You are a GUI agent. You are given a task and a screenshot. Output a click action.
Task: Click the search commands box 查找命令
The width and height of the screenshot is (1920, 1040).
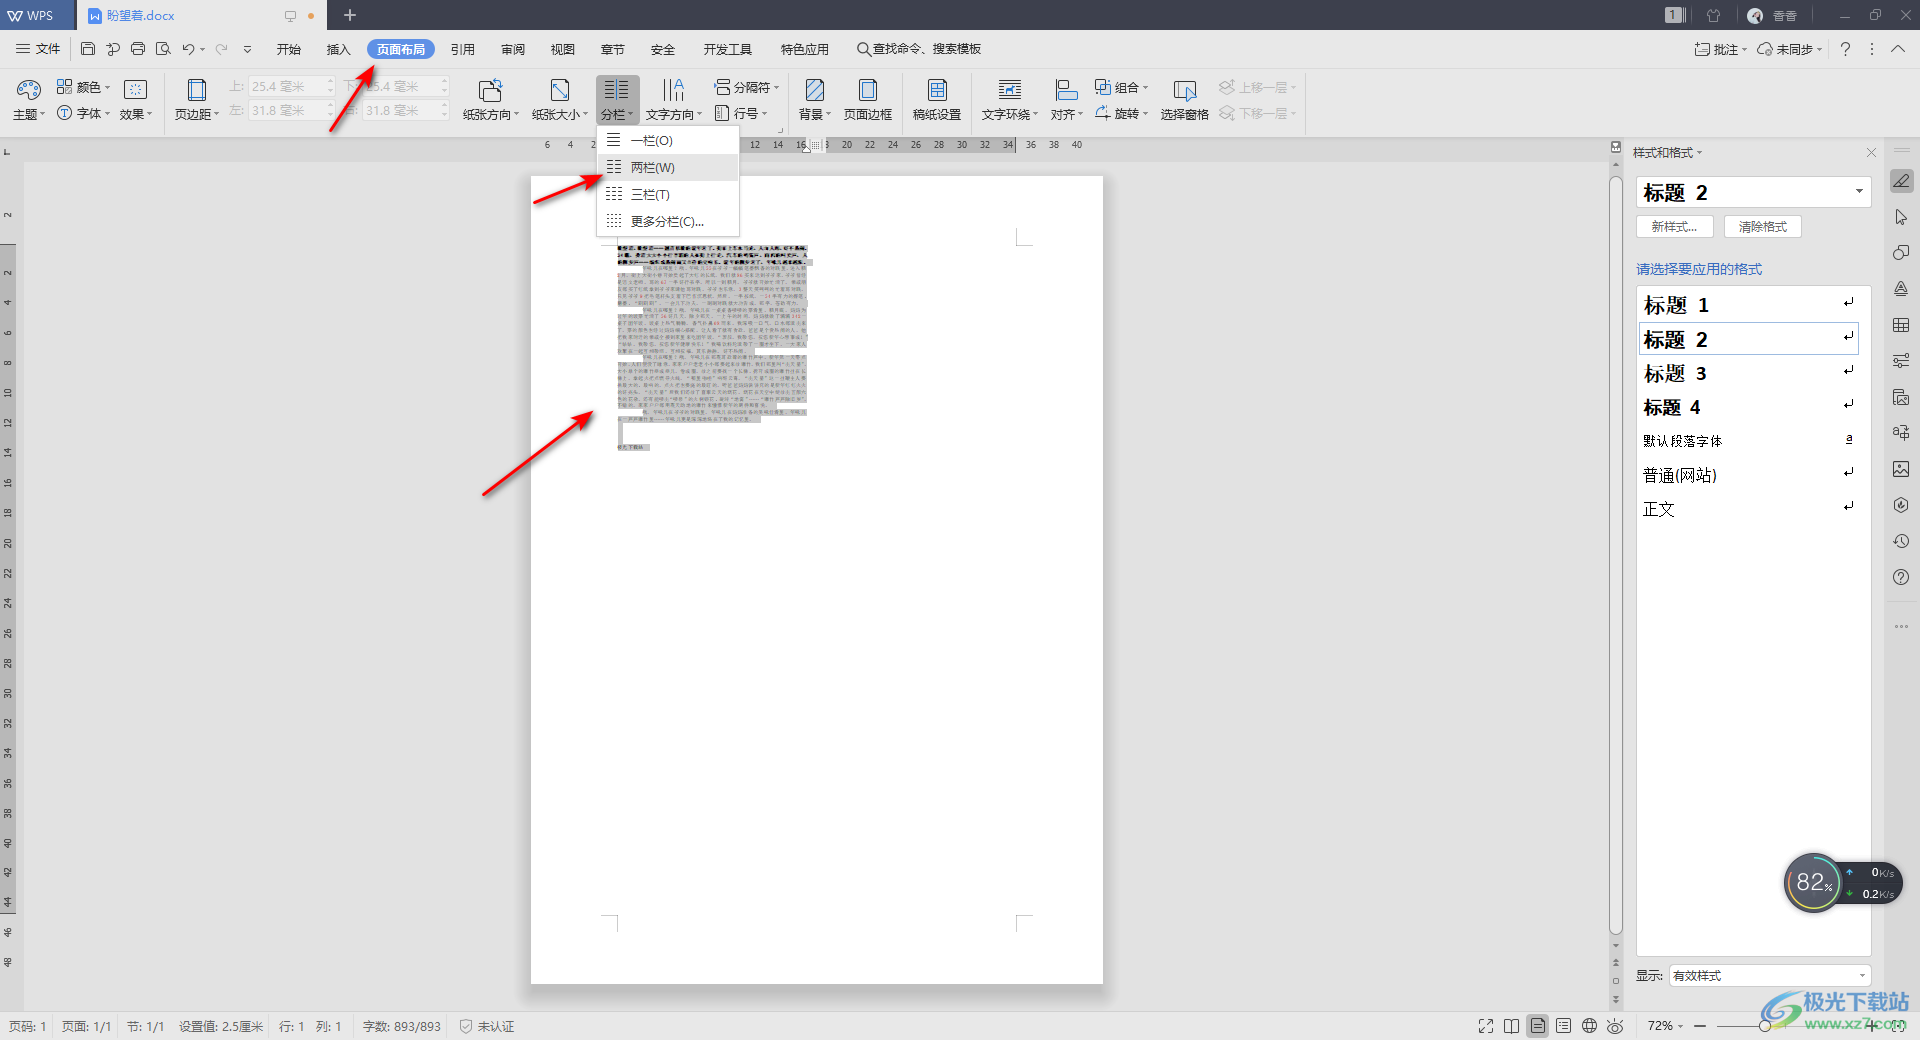[x=919, y=49]
